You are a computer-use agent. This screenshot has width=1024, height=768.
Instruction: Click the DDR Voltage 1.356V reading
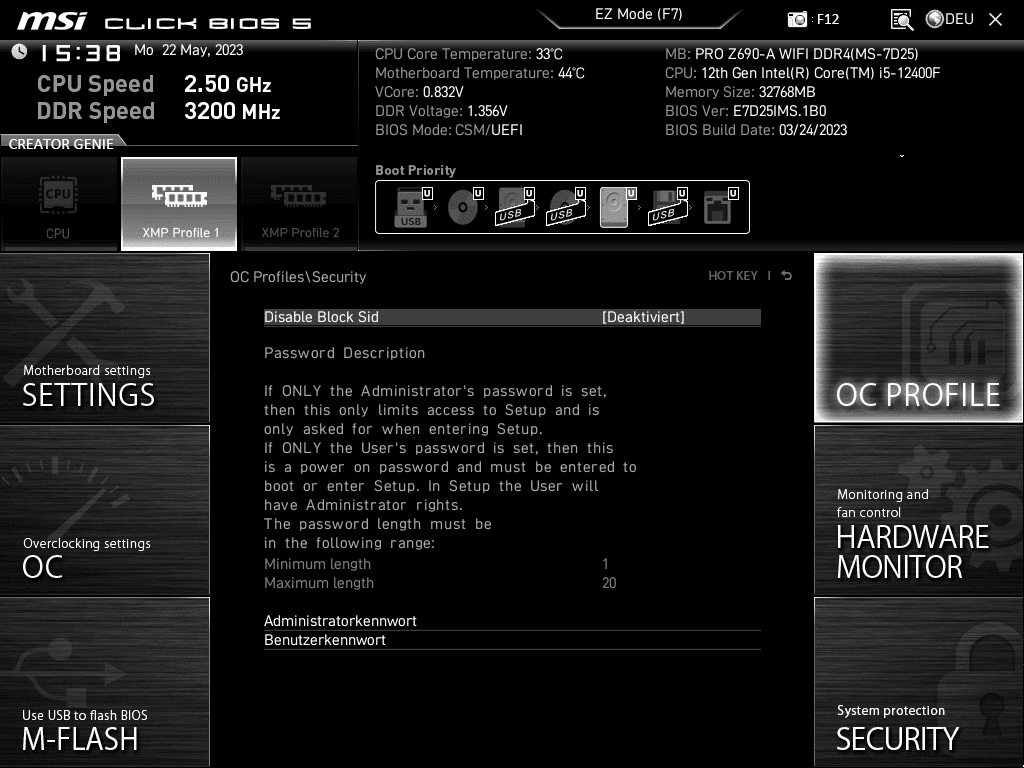pos(441,111)
